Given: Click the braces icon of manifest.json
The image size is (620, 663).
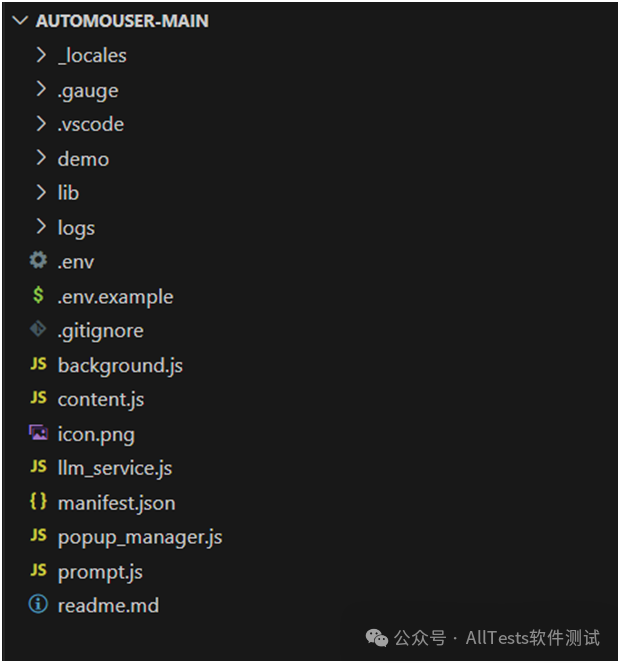Looking at the screenshot, I should [x=38, y=501].
